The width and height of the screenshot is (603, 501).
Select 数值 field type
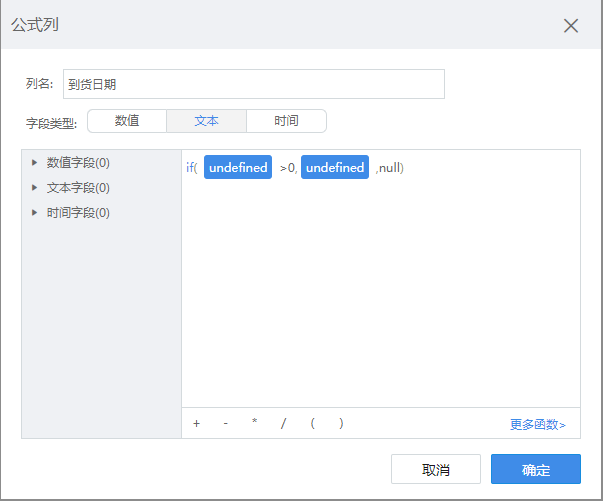tap(127, 121)
